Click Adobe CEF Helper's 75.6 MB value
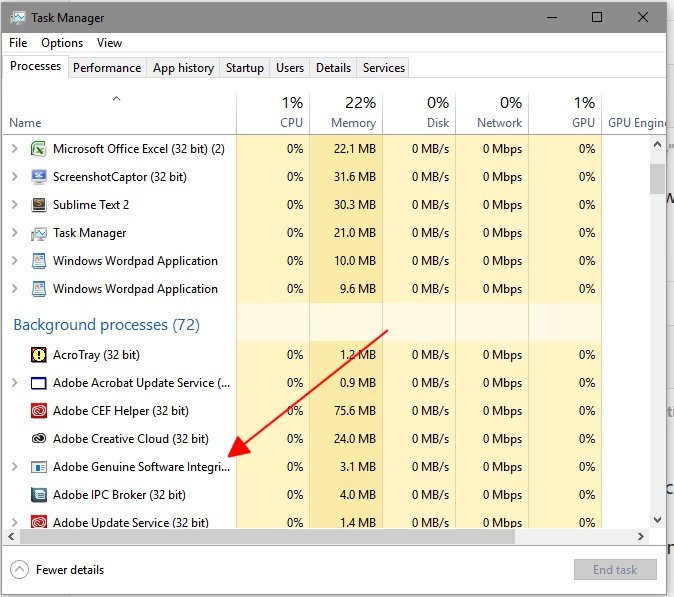674x597 pixels. [355, 410]
